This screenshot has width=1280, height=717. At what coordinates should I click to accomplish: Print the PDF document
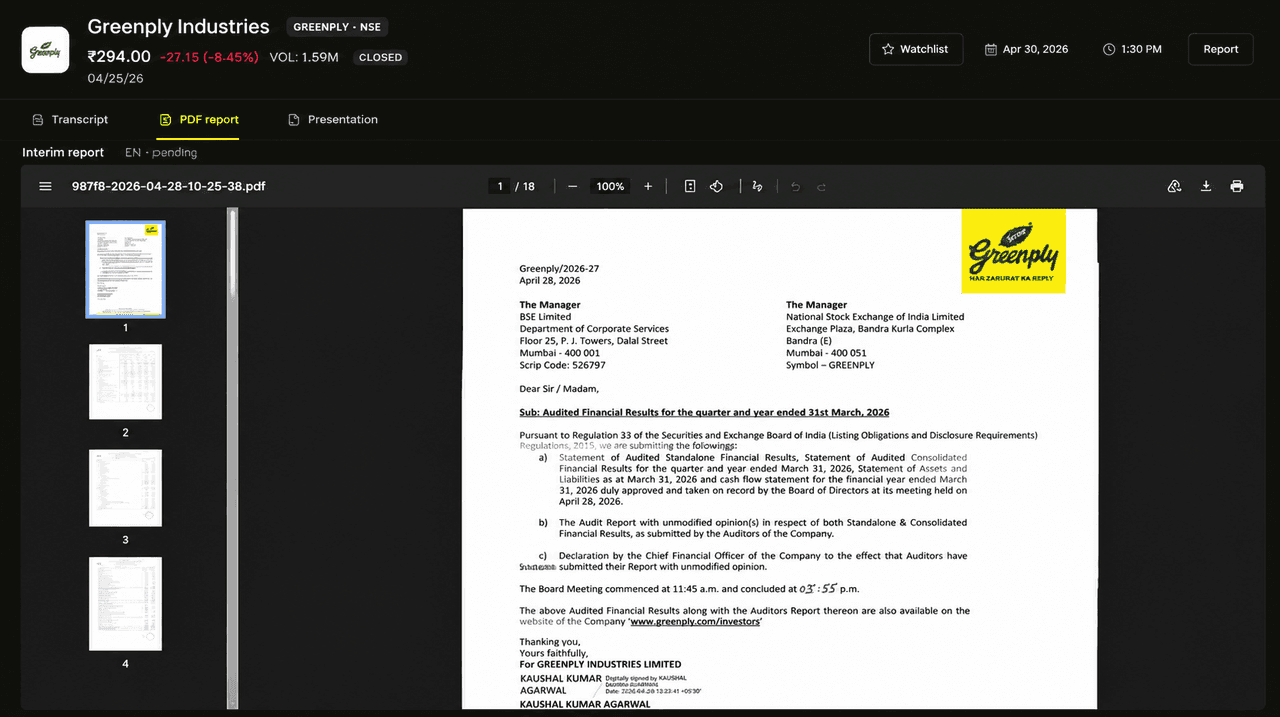pos(1237,186)
